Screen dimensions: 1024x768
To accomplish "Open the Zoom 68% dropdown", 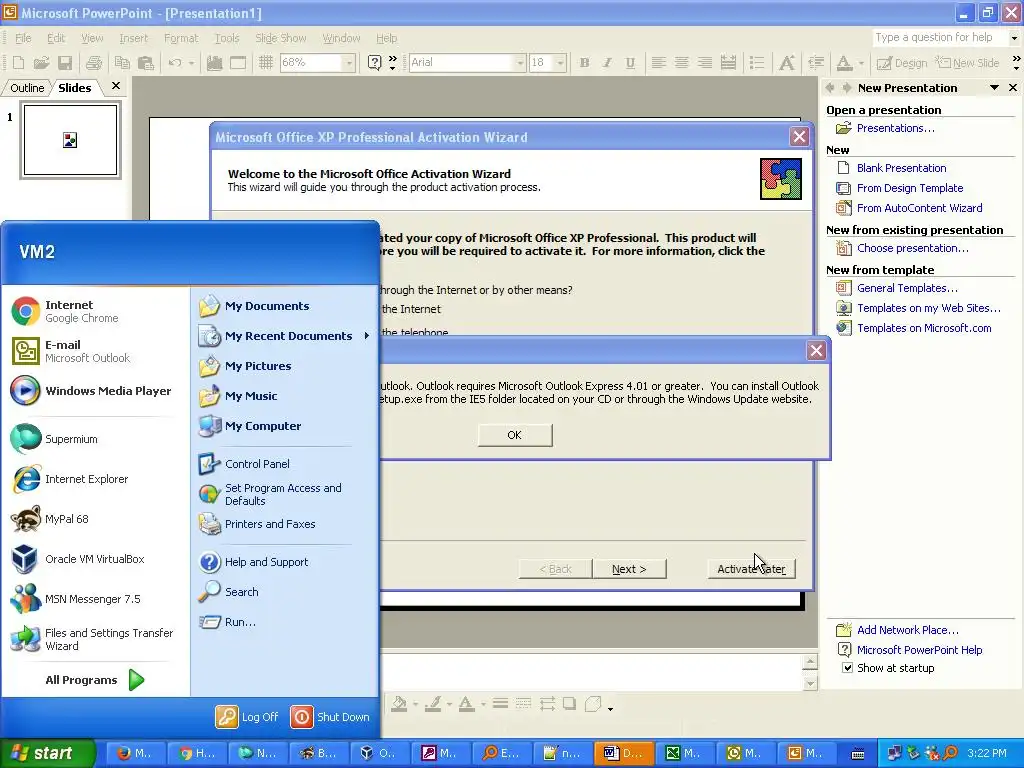I will click(349, 63).
